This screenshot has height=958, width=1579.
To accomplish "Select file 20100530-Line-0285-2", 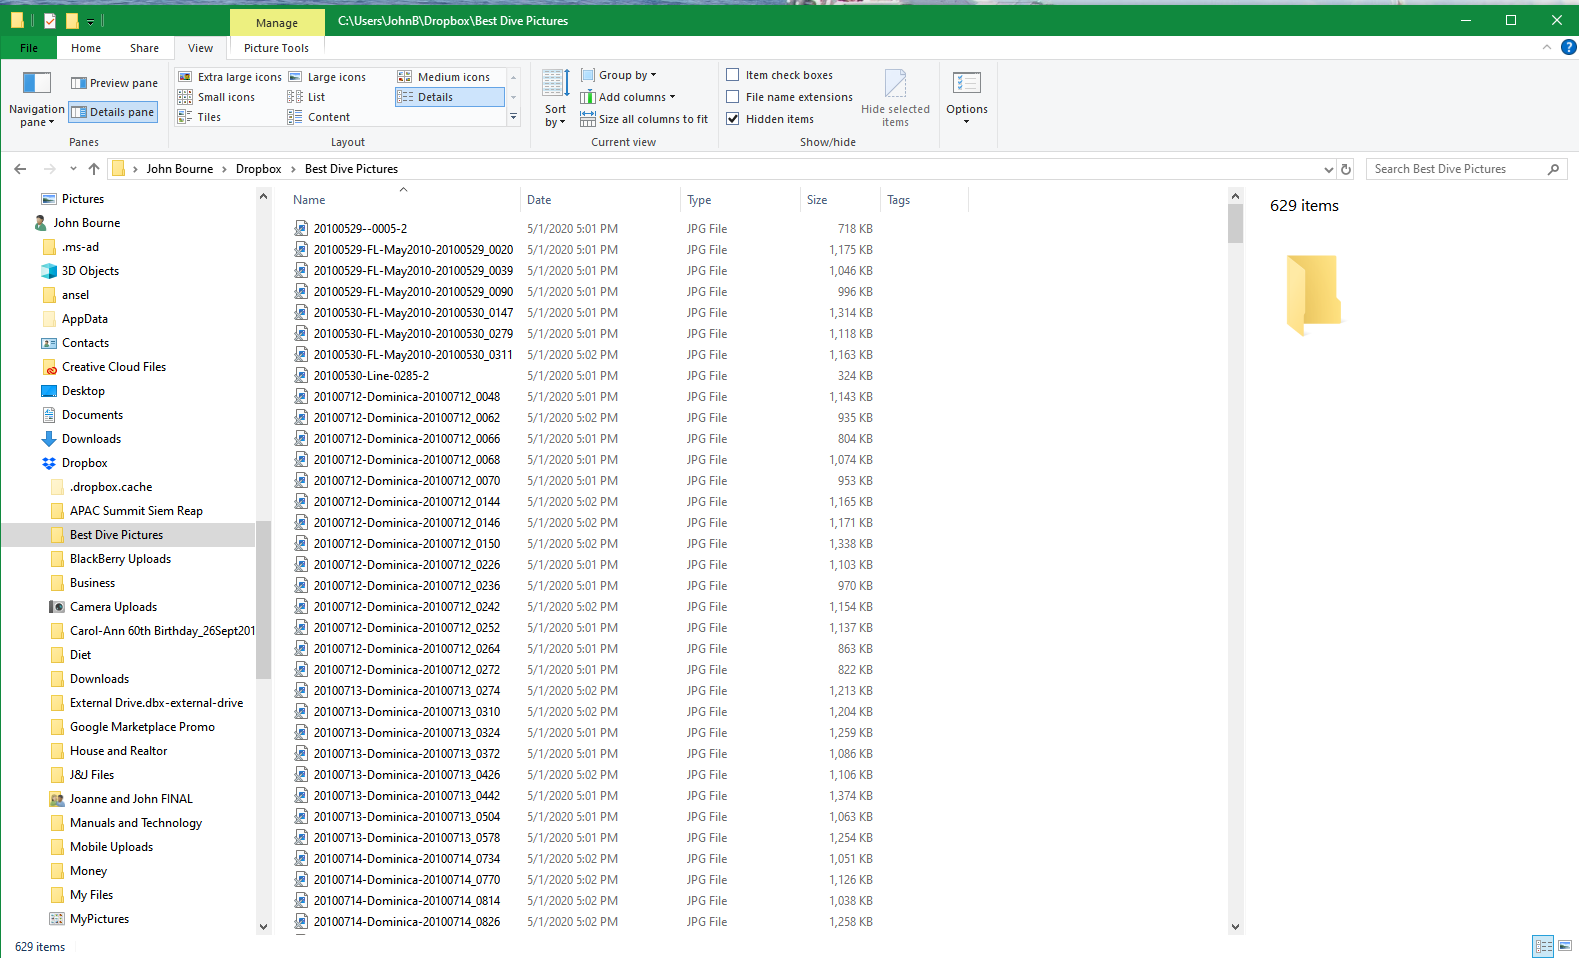I will (371, 376).
